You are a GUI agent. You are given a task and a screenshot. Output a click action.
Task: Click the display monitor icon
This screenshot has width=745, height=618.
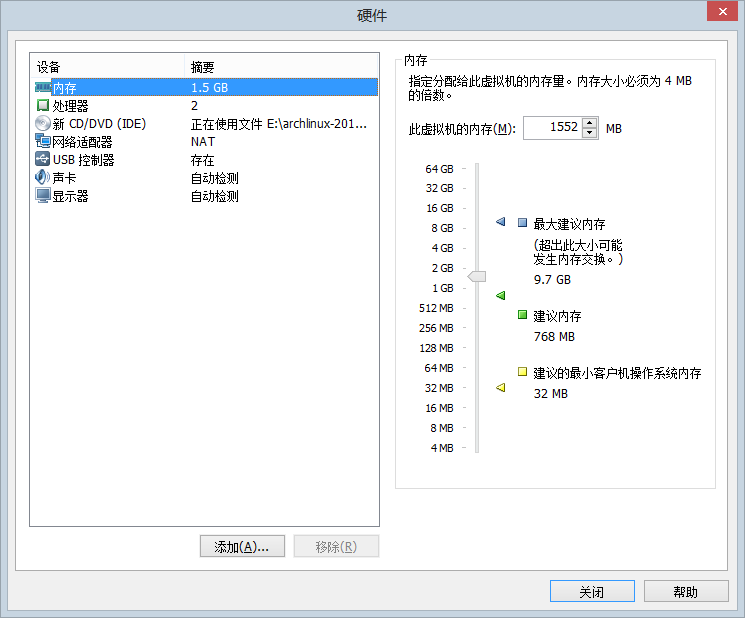(x=43, y=195)
